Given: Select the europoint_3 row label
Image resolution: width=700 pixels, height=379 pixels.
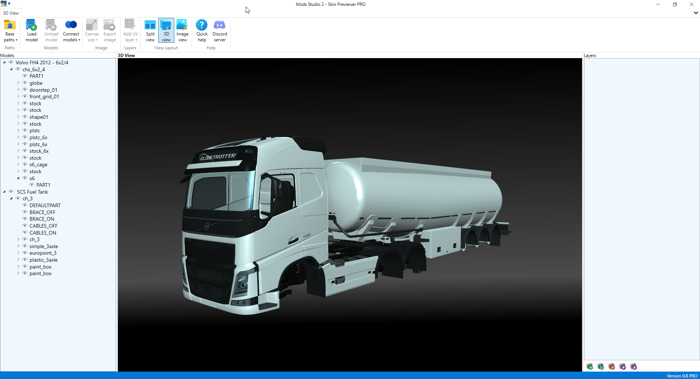Looking at the screenshot, I should (43, 253).
